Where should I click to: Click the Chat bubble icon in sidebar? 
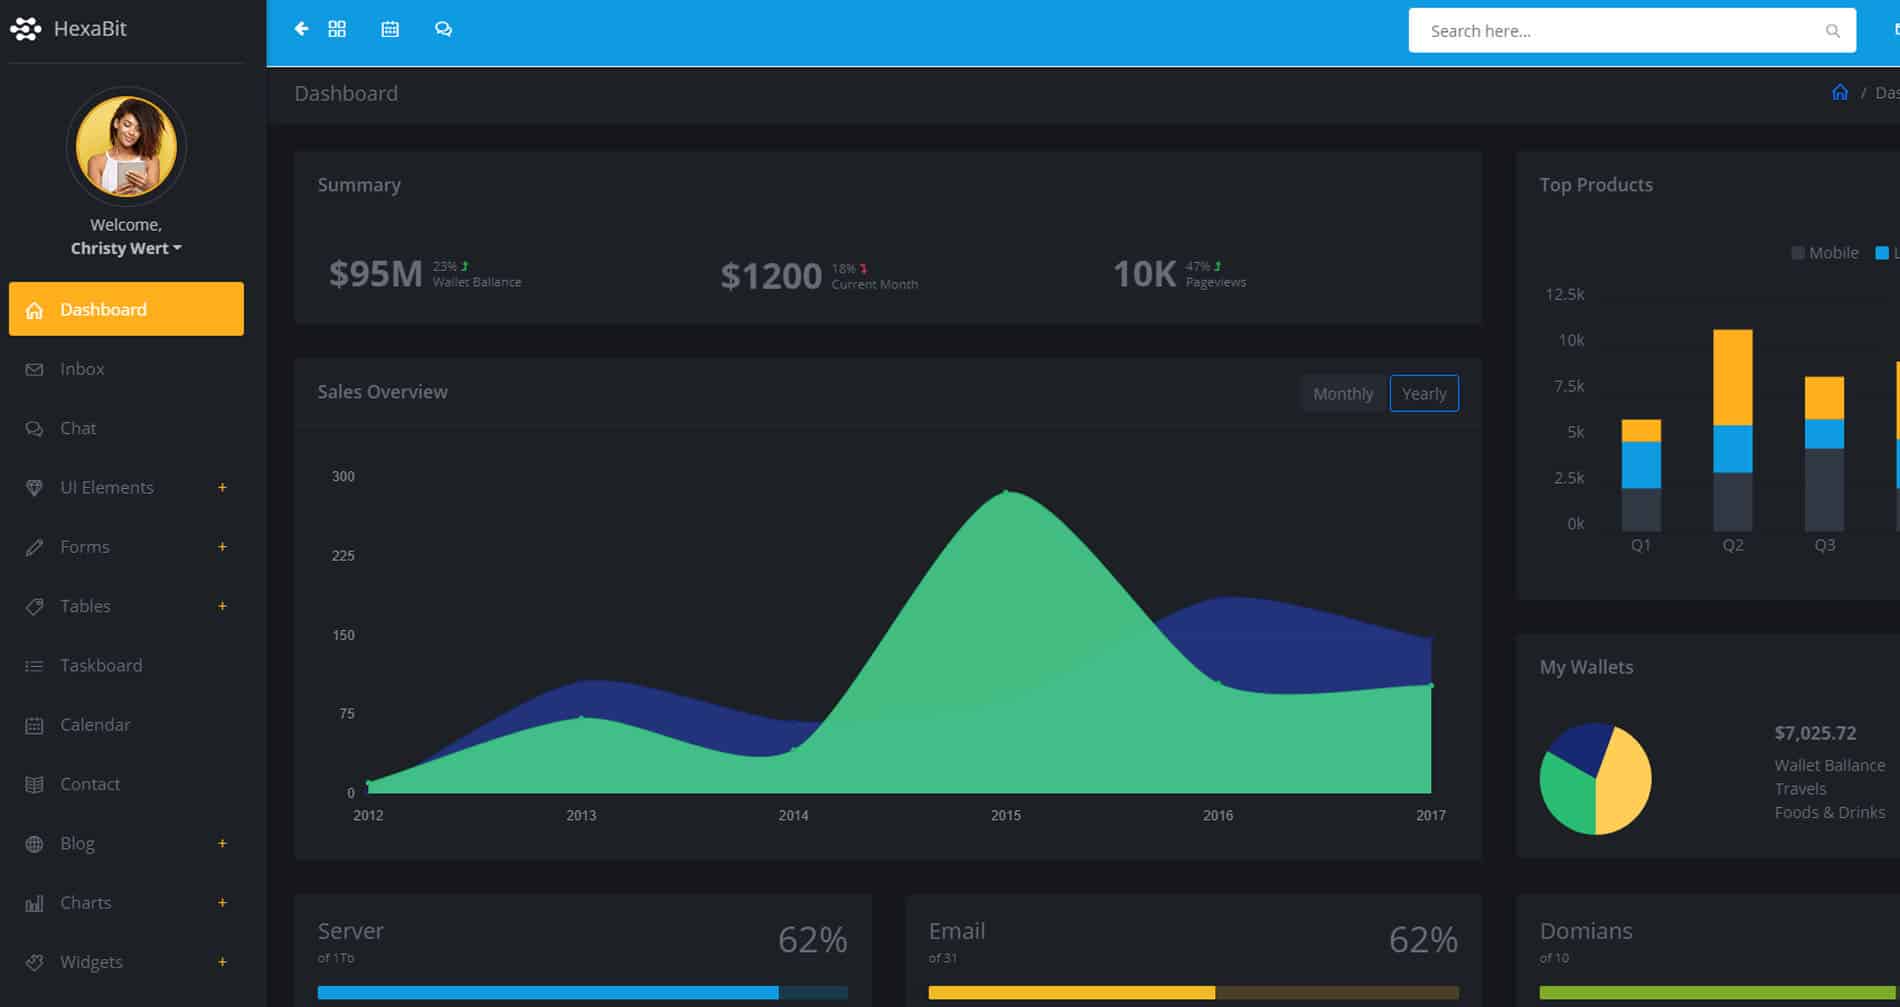click(34, 428)
